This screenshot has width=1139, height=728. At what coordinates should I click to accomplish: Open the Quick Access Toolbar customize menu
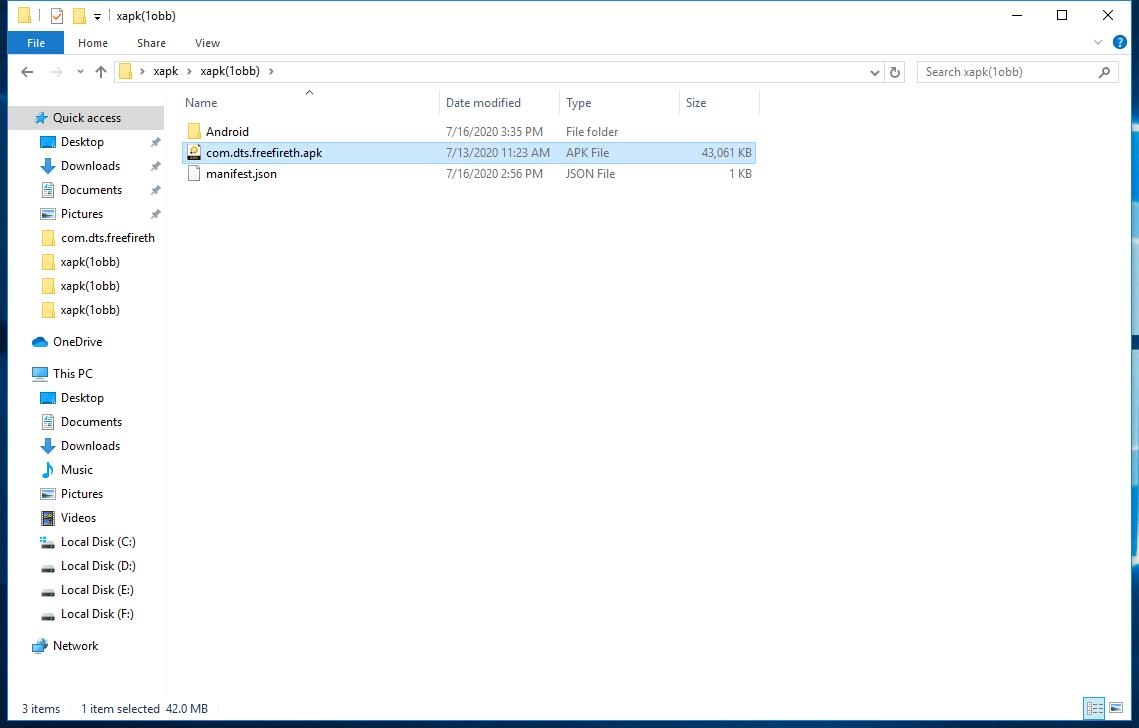[96, 15]
